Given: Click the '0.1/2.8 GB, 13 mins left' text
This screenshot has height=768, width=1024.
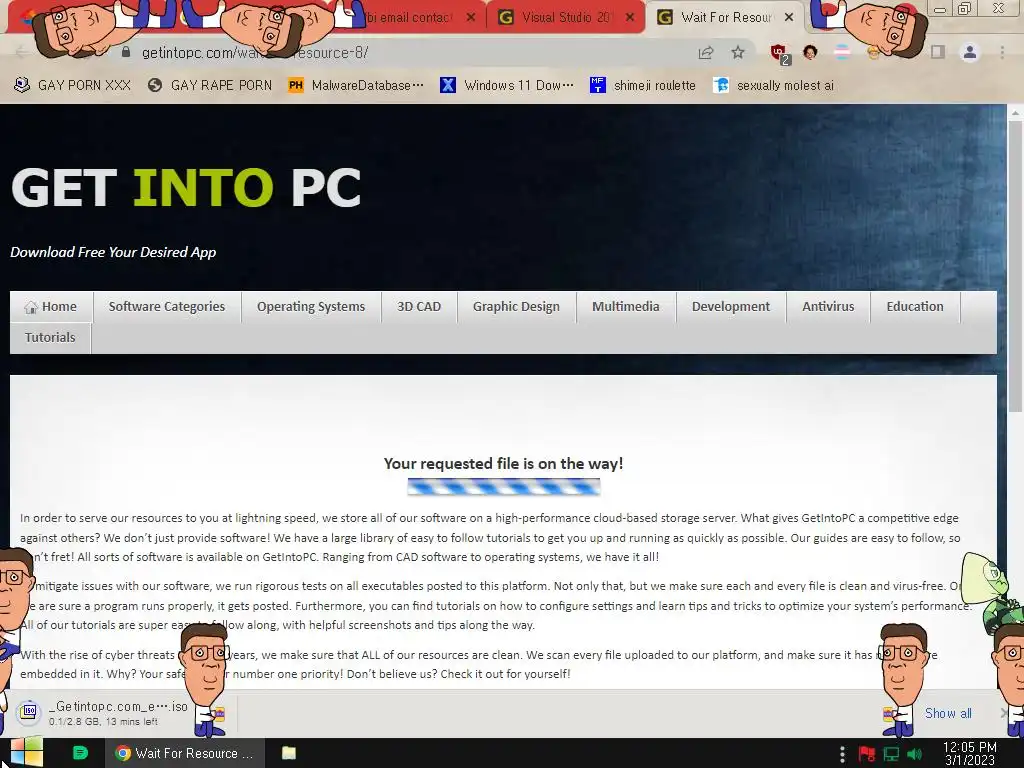Looking at the screenshot, I should tap(103, 722).
